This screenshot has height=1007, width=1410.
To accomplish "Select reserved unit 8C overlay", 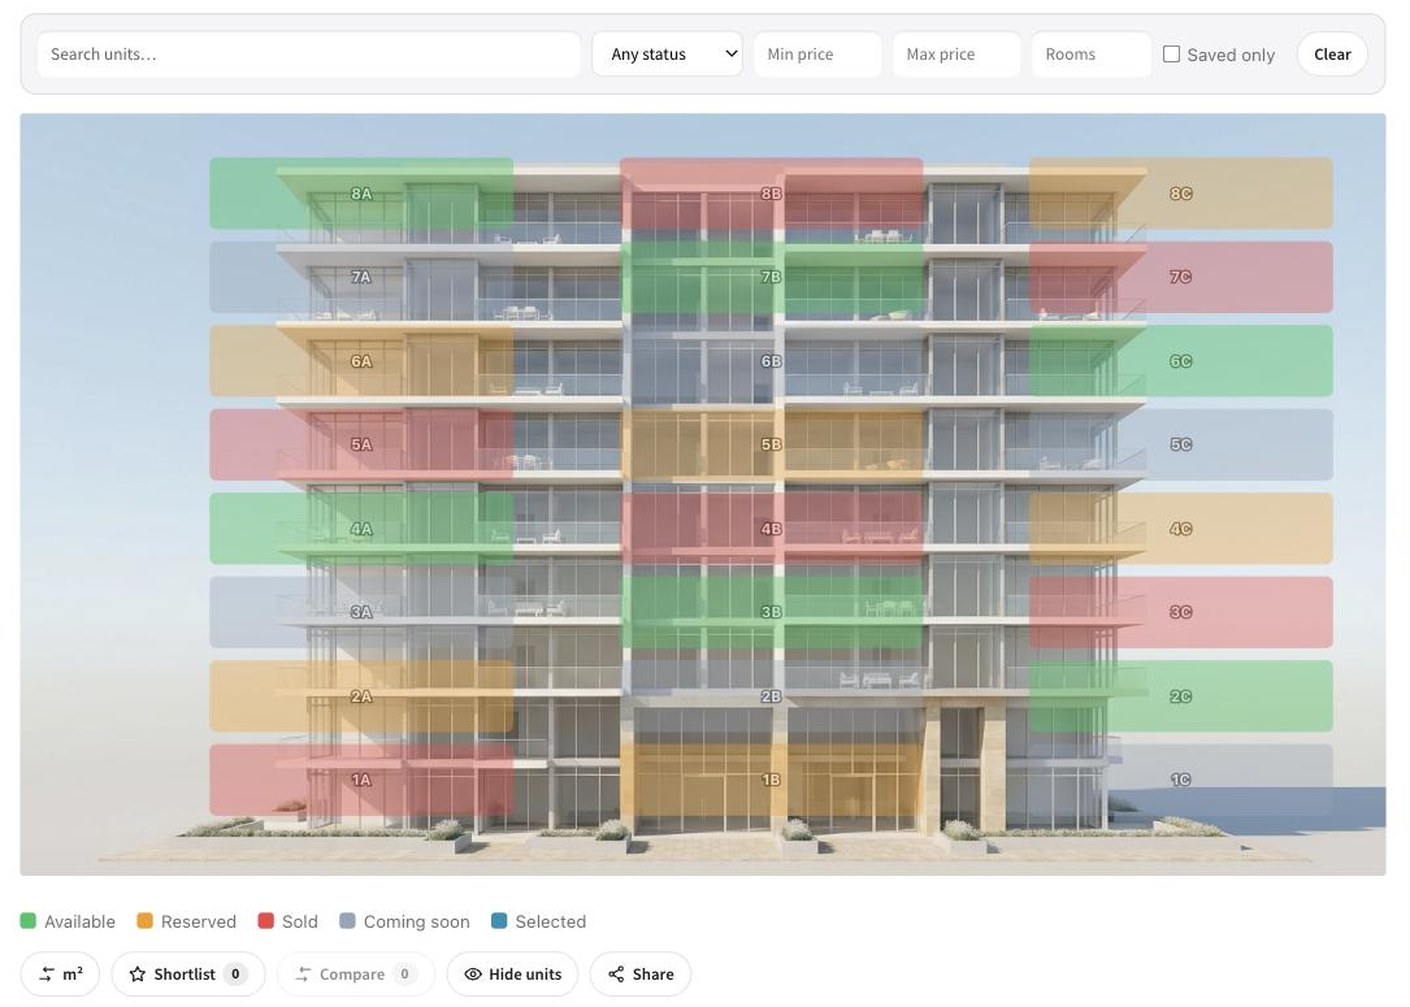I will pyautogui.click(x=1181, y=193).
